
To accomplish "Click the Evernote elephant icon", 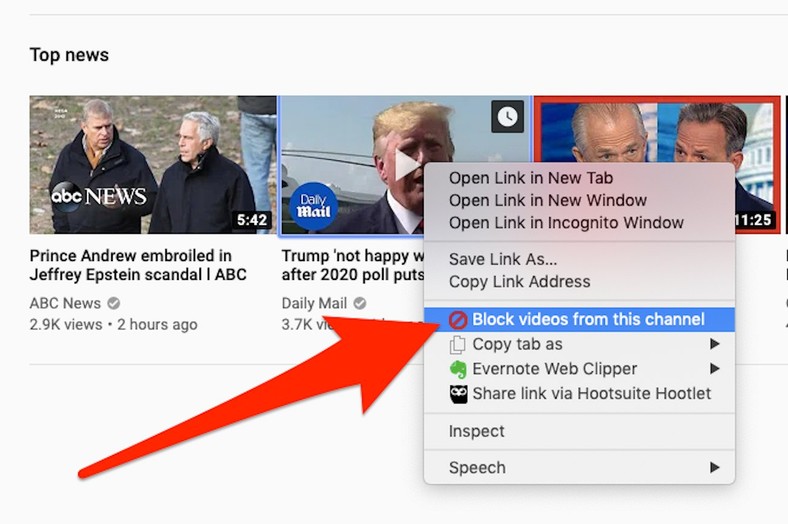I will click(x=458, y=369).
